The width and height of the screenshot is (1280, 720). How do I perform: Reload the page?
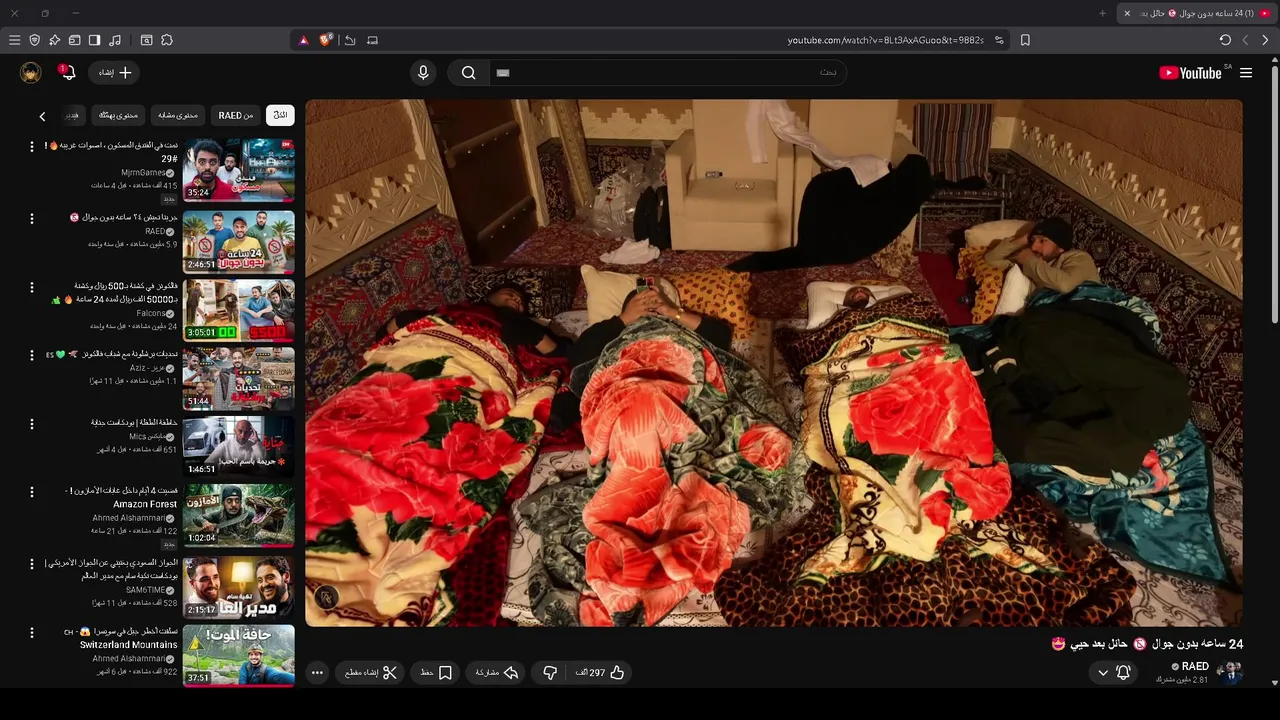click(1225, 40)
